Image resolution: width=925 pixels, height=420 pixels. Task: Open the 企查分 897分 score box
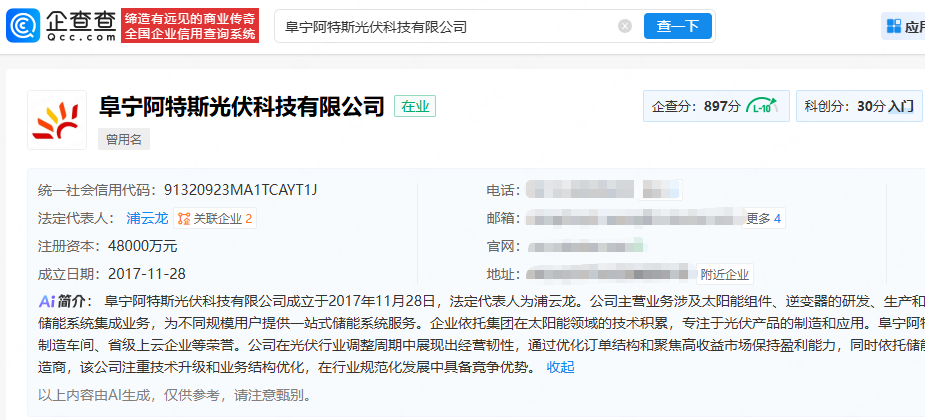click(x=715, y=106)
